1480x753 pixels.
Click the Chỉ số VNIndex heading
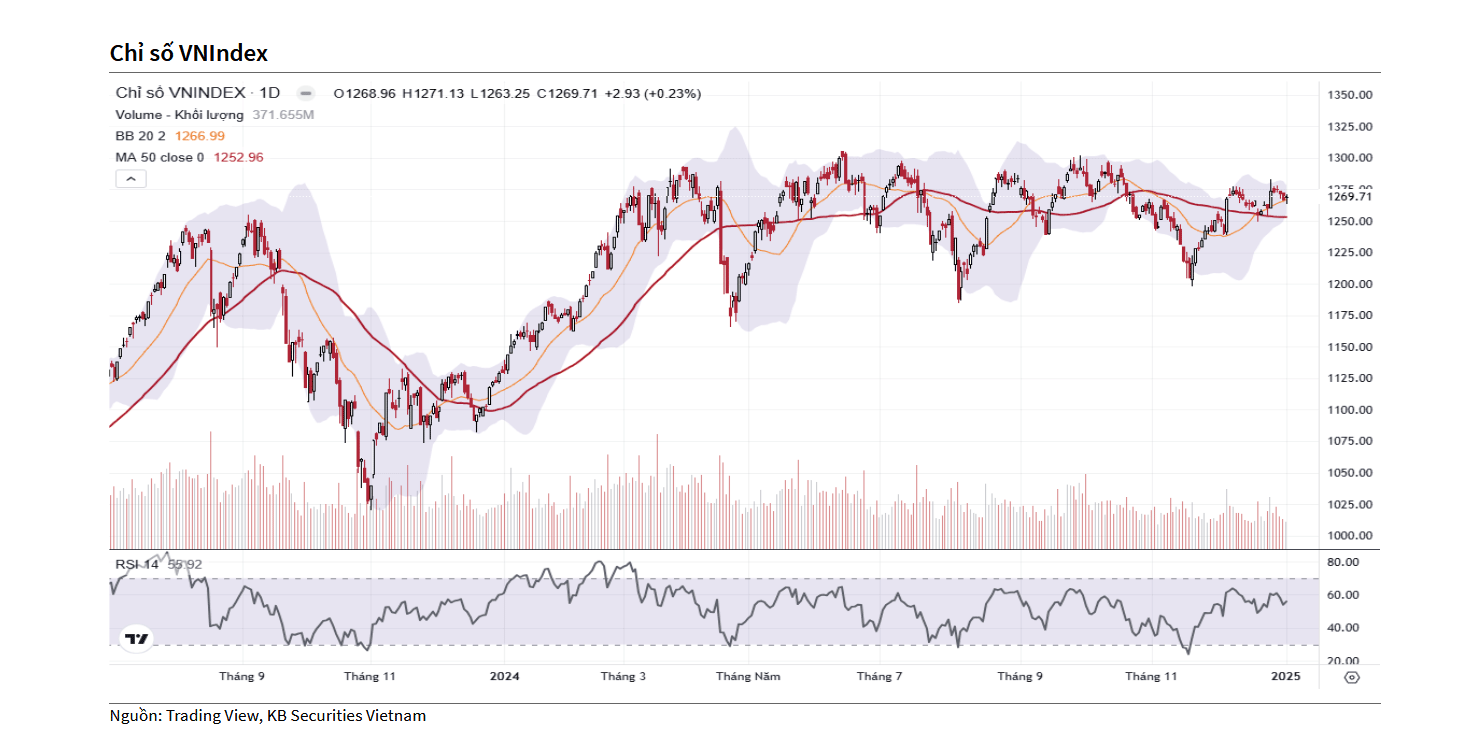189,53
